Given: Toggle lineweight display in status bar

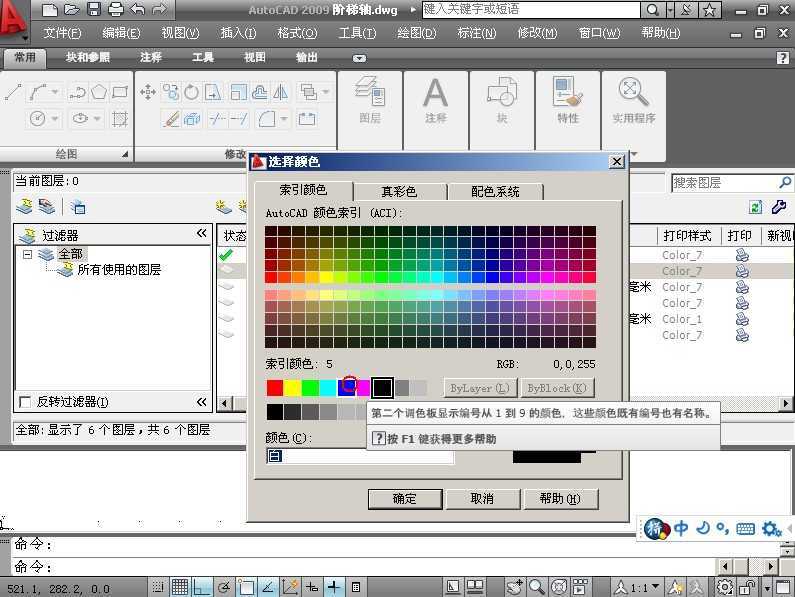Looking at the screenshot, I should pyautogui.click(x=334, y=587).
